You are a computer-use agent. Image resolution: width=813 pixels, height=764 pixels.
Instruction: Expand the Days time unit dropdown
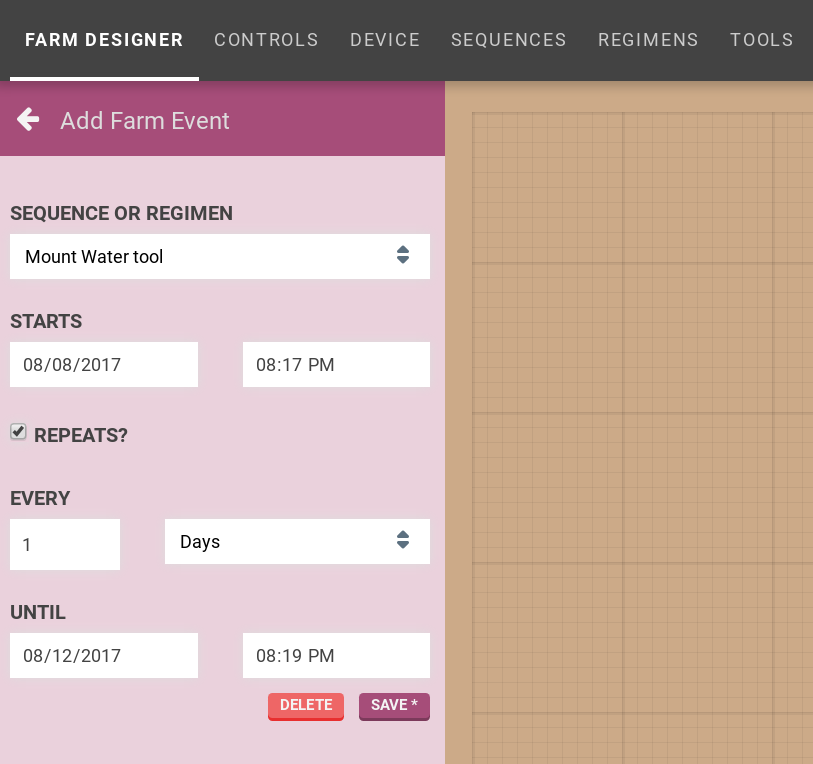(297, 541)
